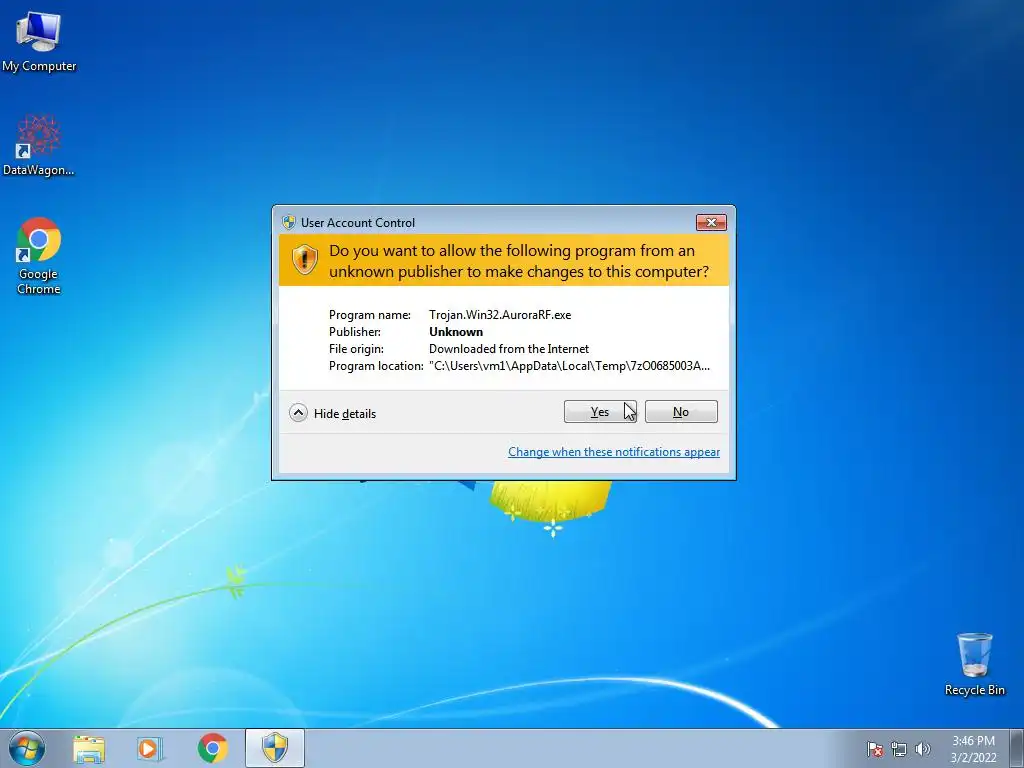Viewport: 1024px width, 768px height.
Task: Open the Windows Start menu orb
Action: pyautogui.click(x=27, y=748)
